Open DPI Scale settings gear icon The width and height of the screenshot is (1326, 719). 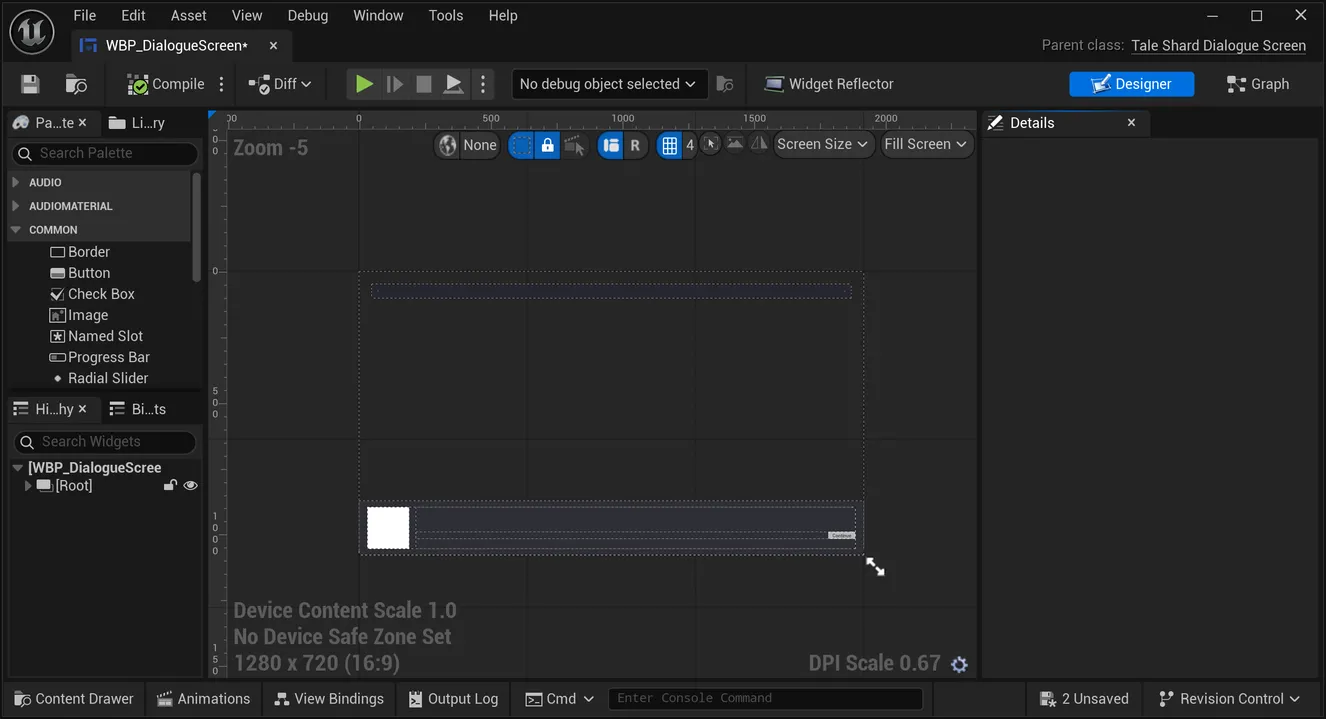click(x=959, y=664)
